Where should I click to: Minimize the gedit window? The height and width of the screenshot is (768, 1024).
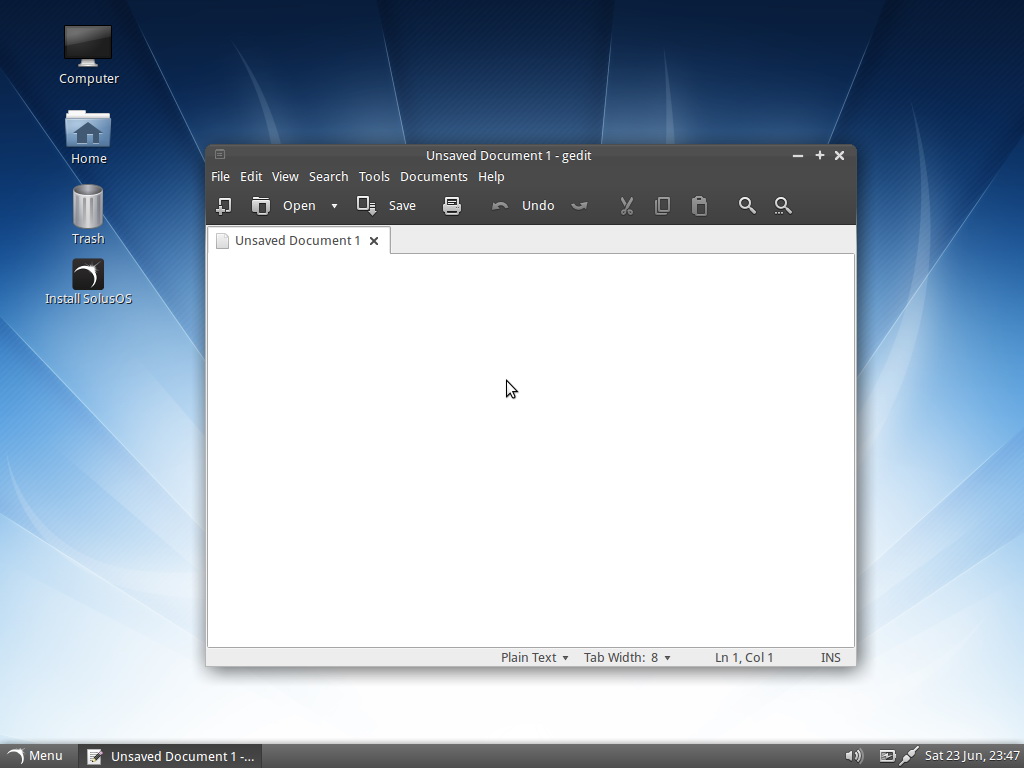pos(797,155)
